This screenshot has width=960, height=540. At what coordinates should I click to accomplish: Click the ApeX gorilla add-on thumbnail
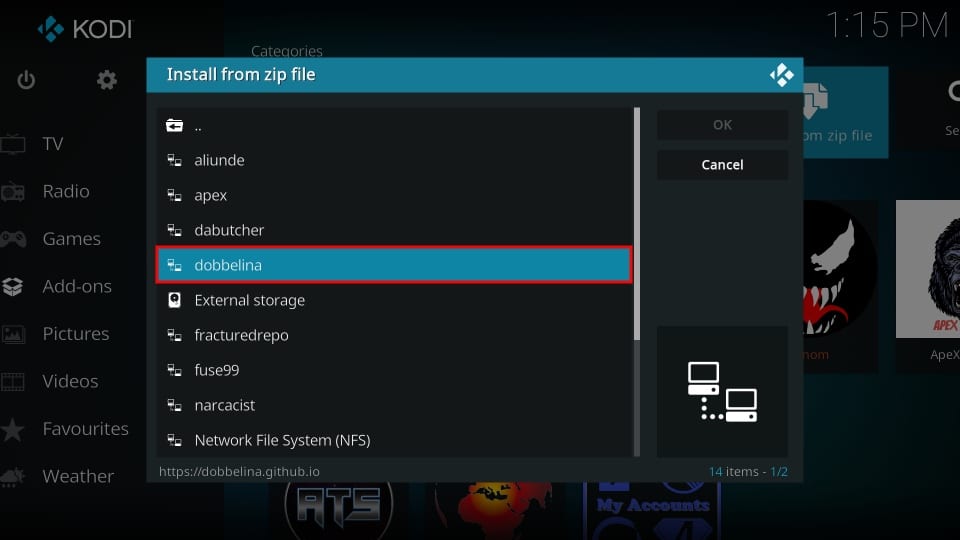coord(928,269)
